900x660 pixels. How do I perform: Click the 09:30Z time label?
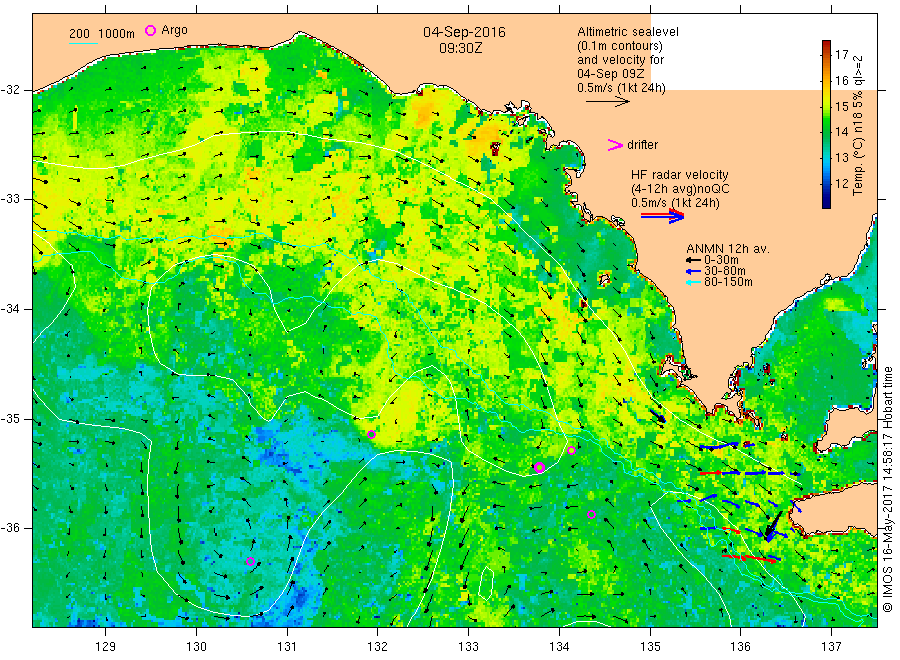pos(460,48)
